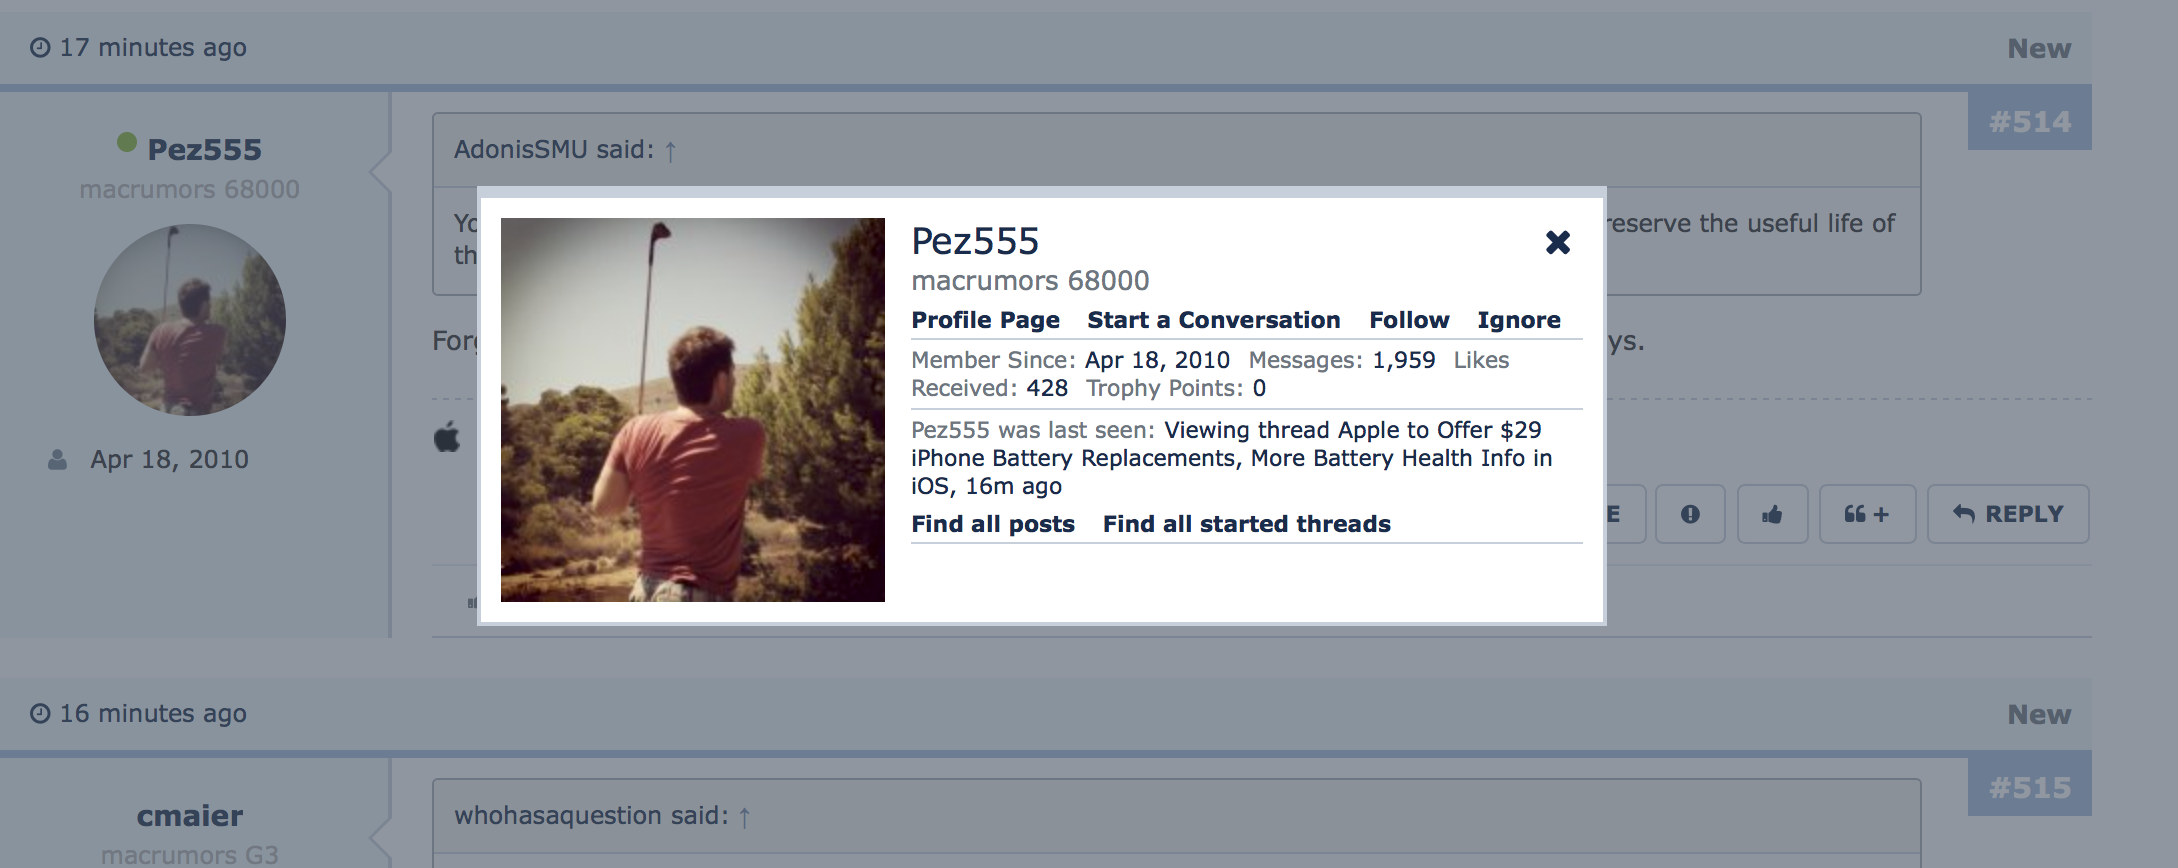Click the New marker on the 16 minutes ago post
Image resolution: width=2178 pixels, height=868 pixels.
(2039, 714)
